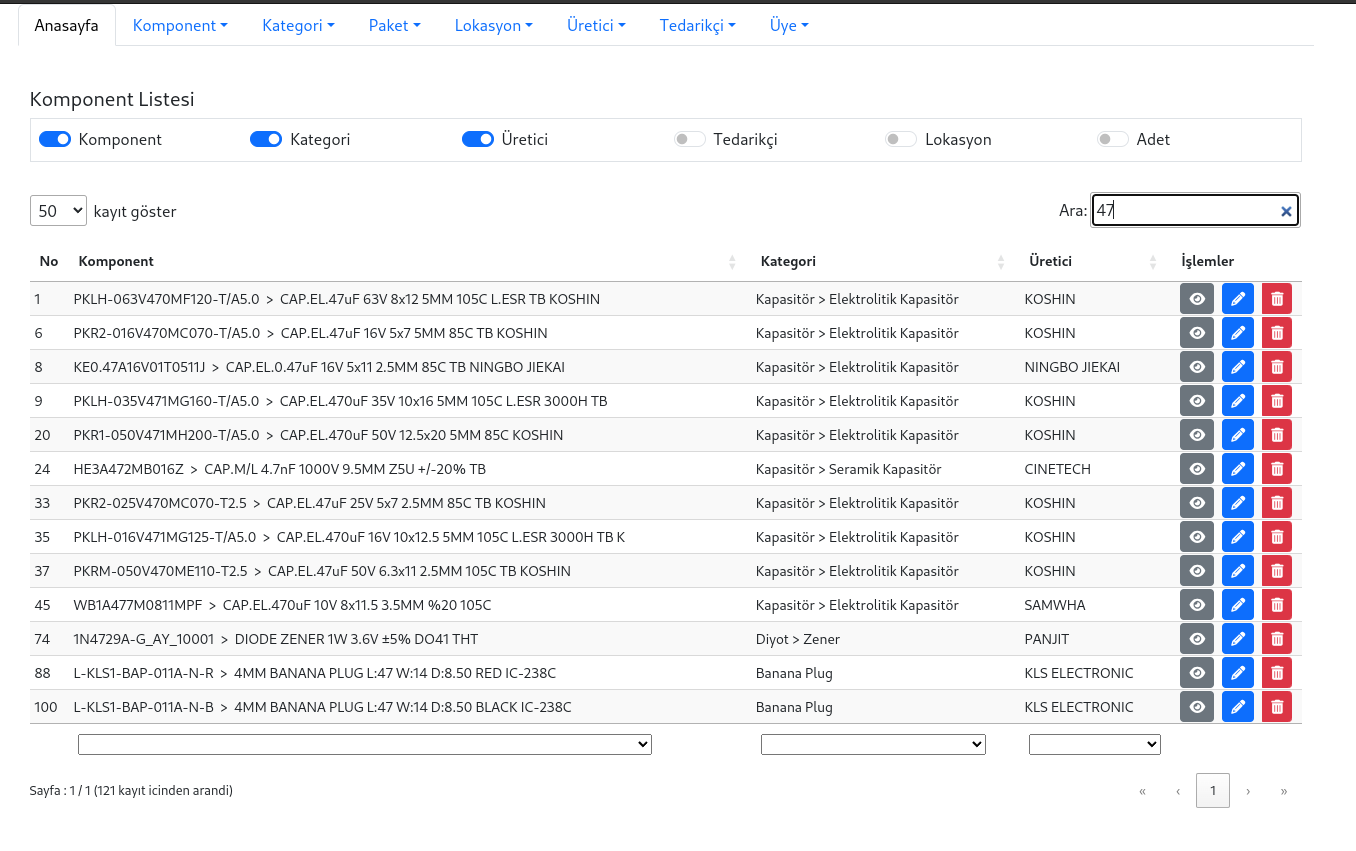The width and height of the screenshot is (1356, 851).
Task: View PKR2-025V470MC070-T2.5 details
Action: coord(1197,503)
